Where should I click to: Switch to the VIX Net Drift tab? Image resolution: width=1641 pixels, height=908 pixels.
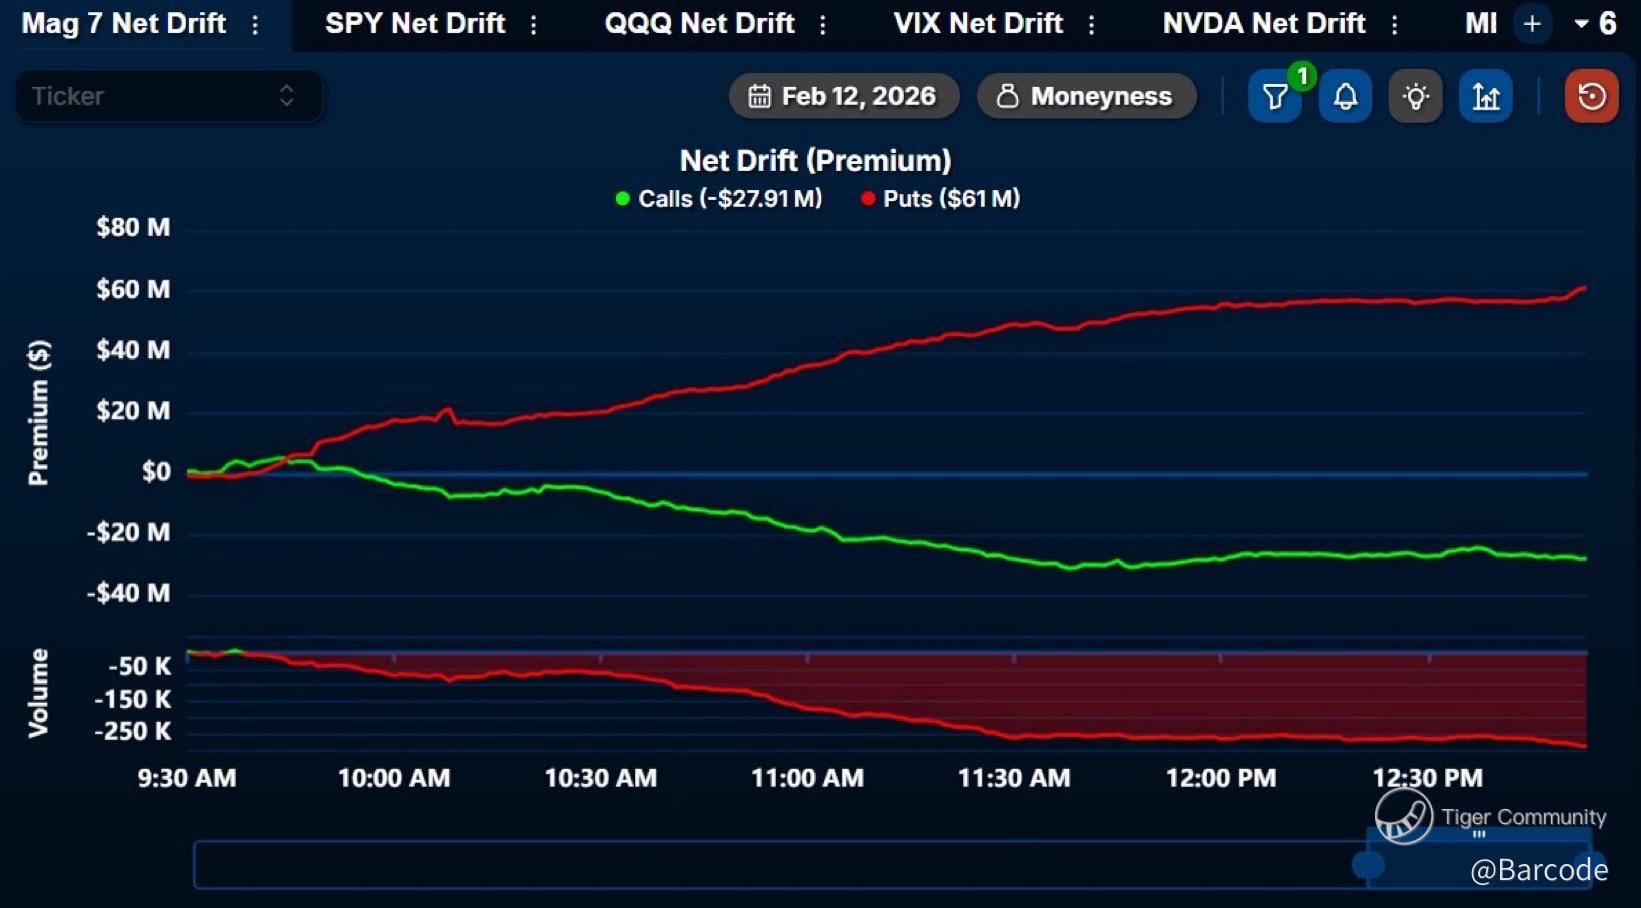978,23
